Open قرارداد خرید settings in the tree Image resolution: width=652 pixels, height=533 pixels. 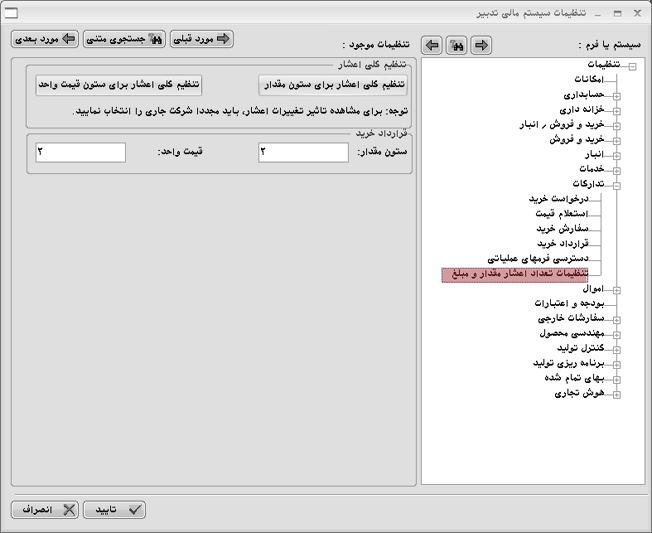pos(559,243)
